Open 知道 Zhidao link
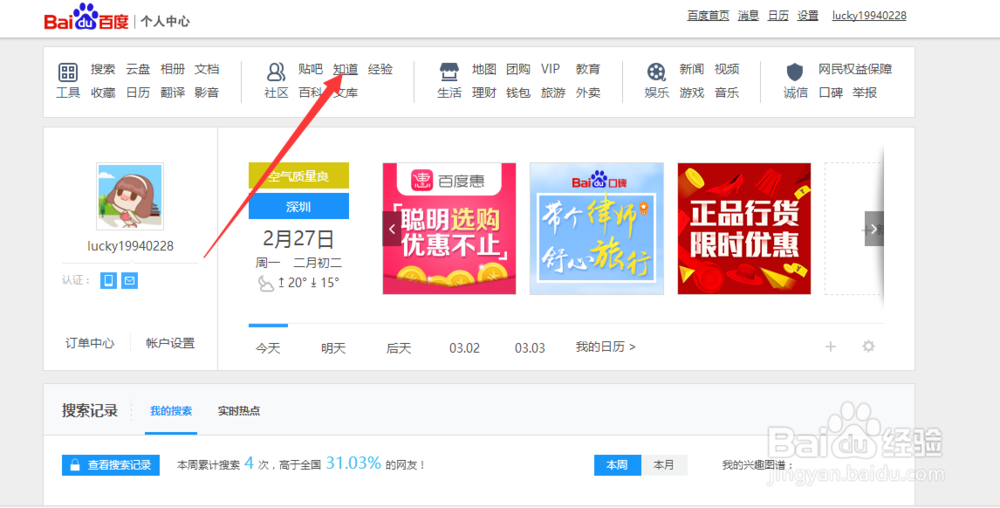 pyautogui.click(x=346, y=69)
